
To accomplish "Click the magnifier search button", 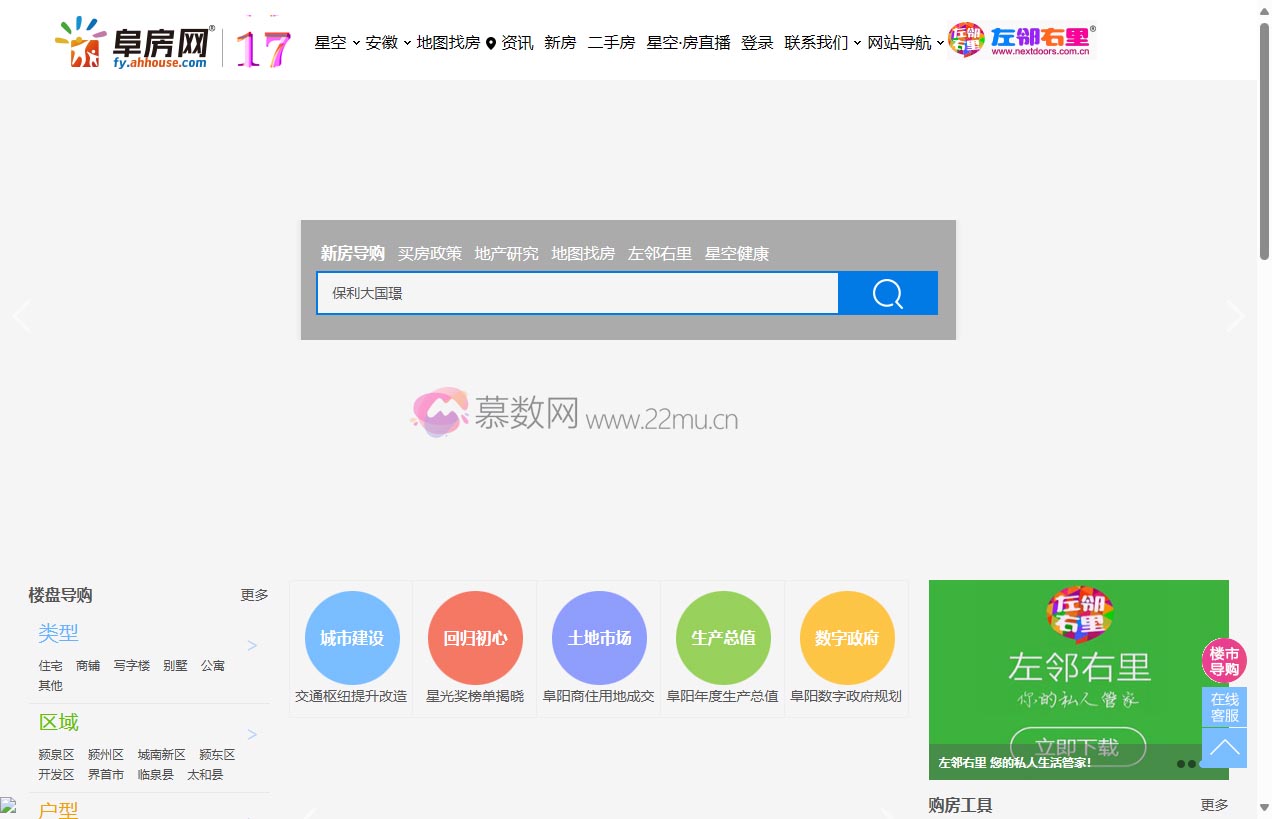I will 886,292.
